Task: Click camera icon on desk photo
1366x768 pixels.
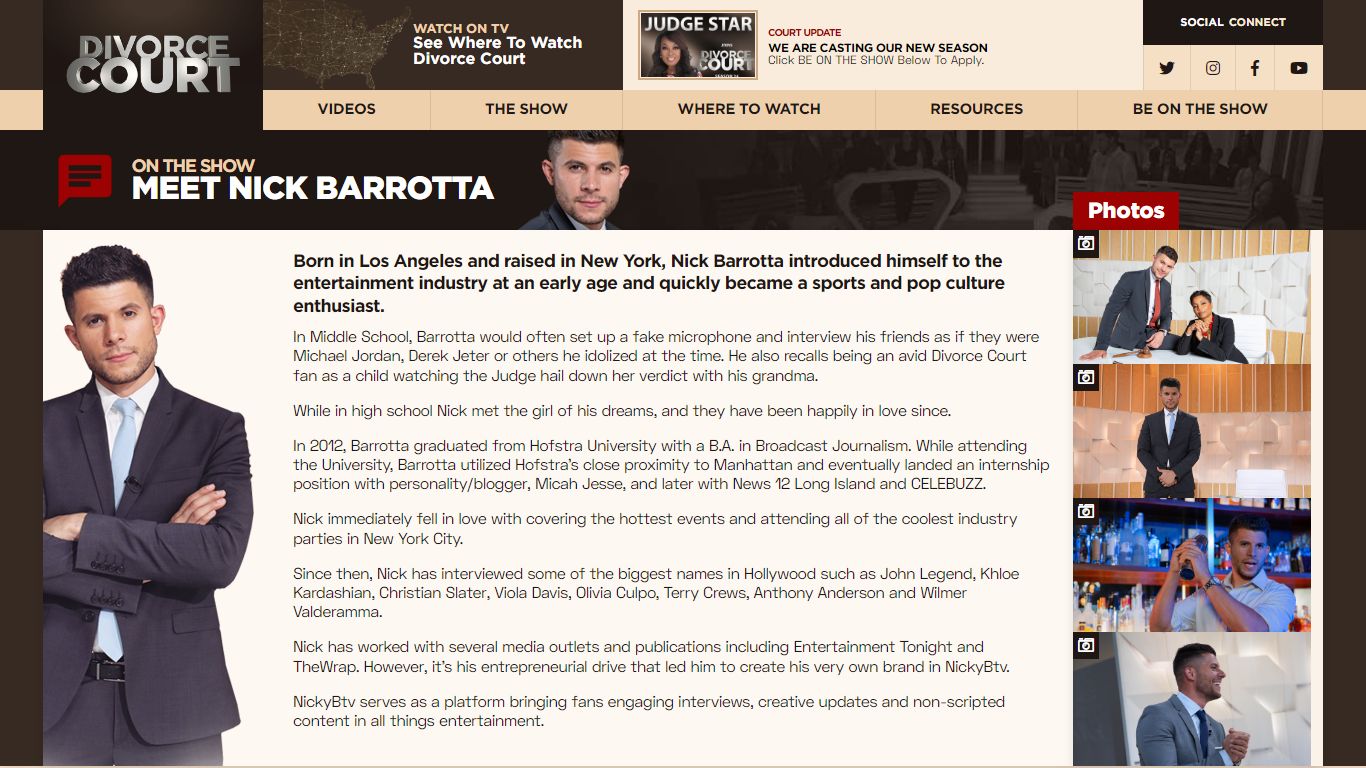Action: (x=1086, y=243)
